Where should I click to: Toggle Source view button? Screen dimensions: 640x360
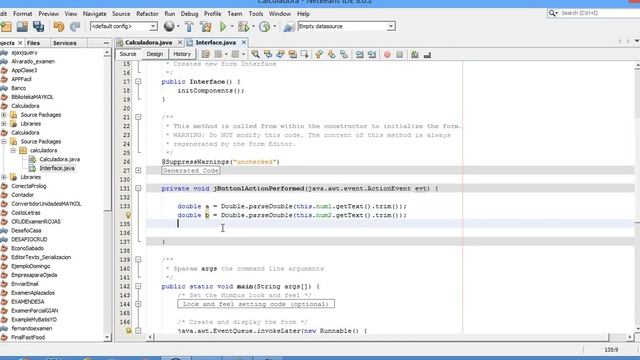click(128, 54)
